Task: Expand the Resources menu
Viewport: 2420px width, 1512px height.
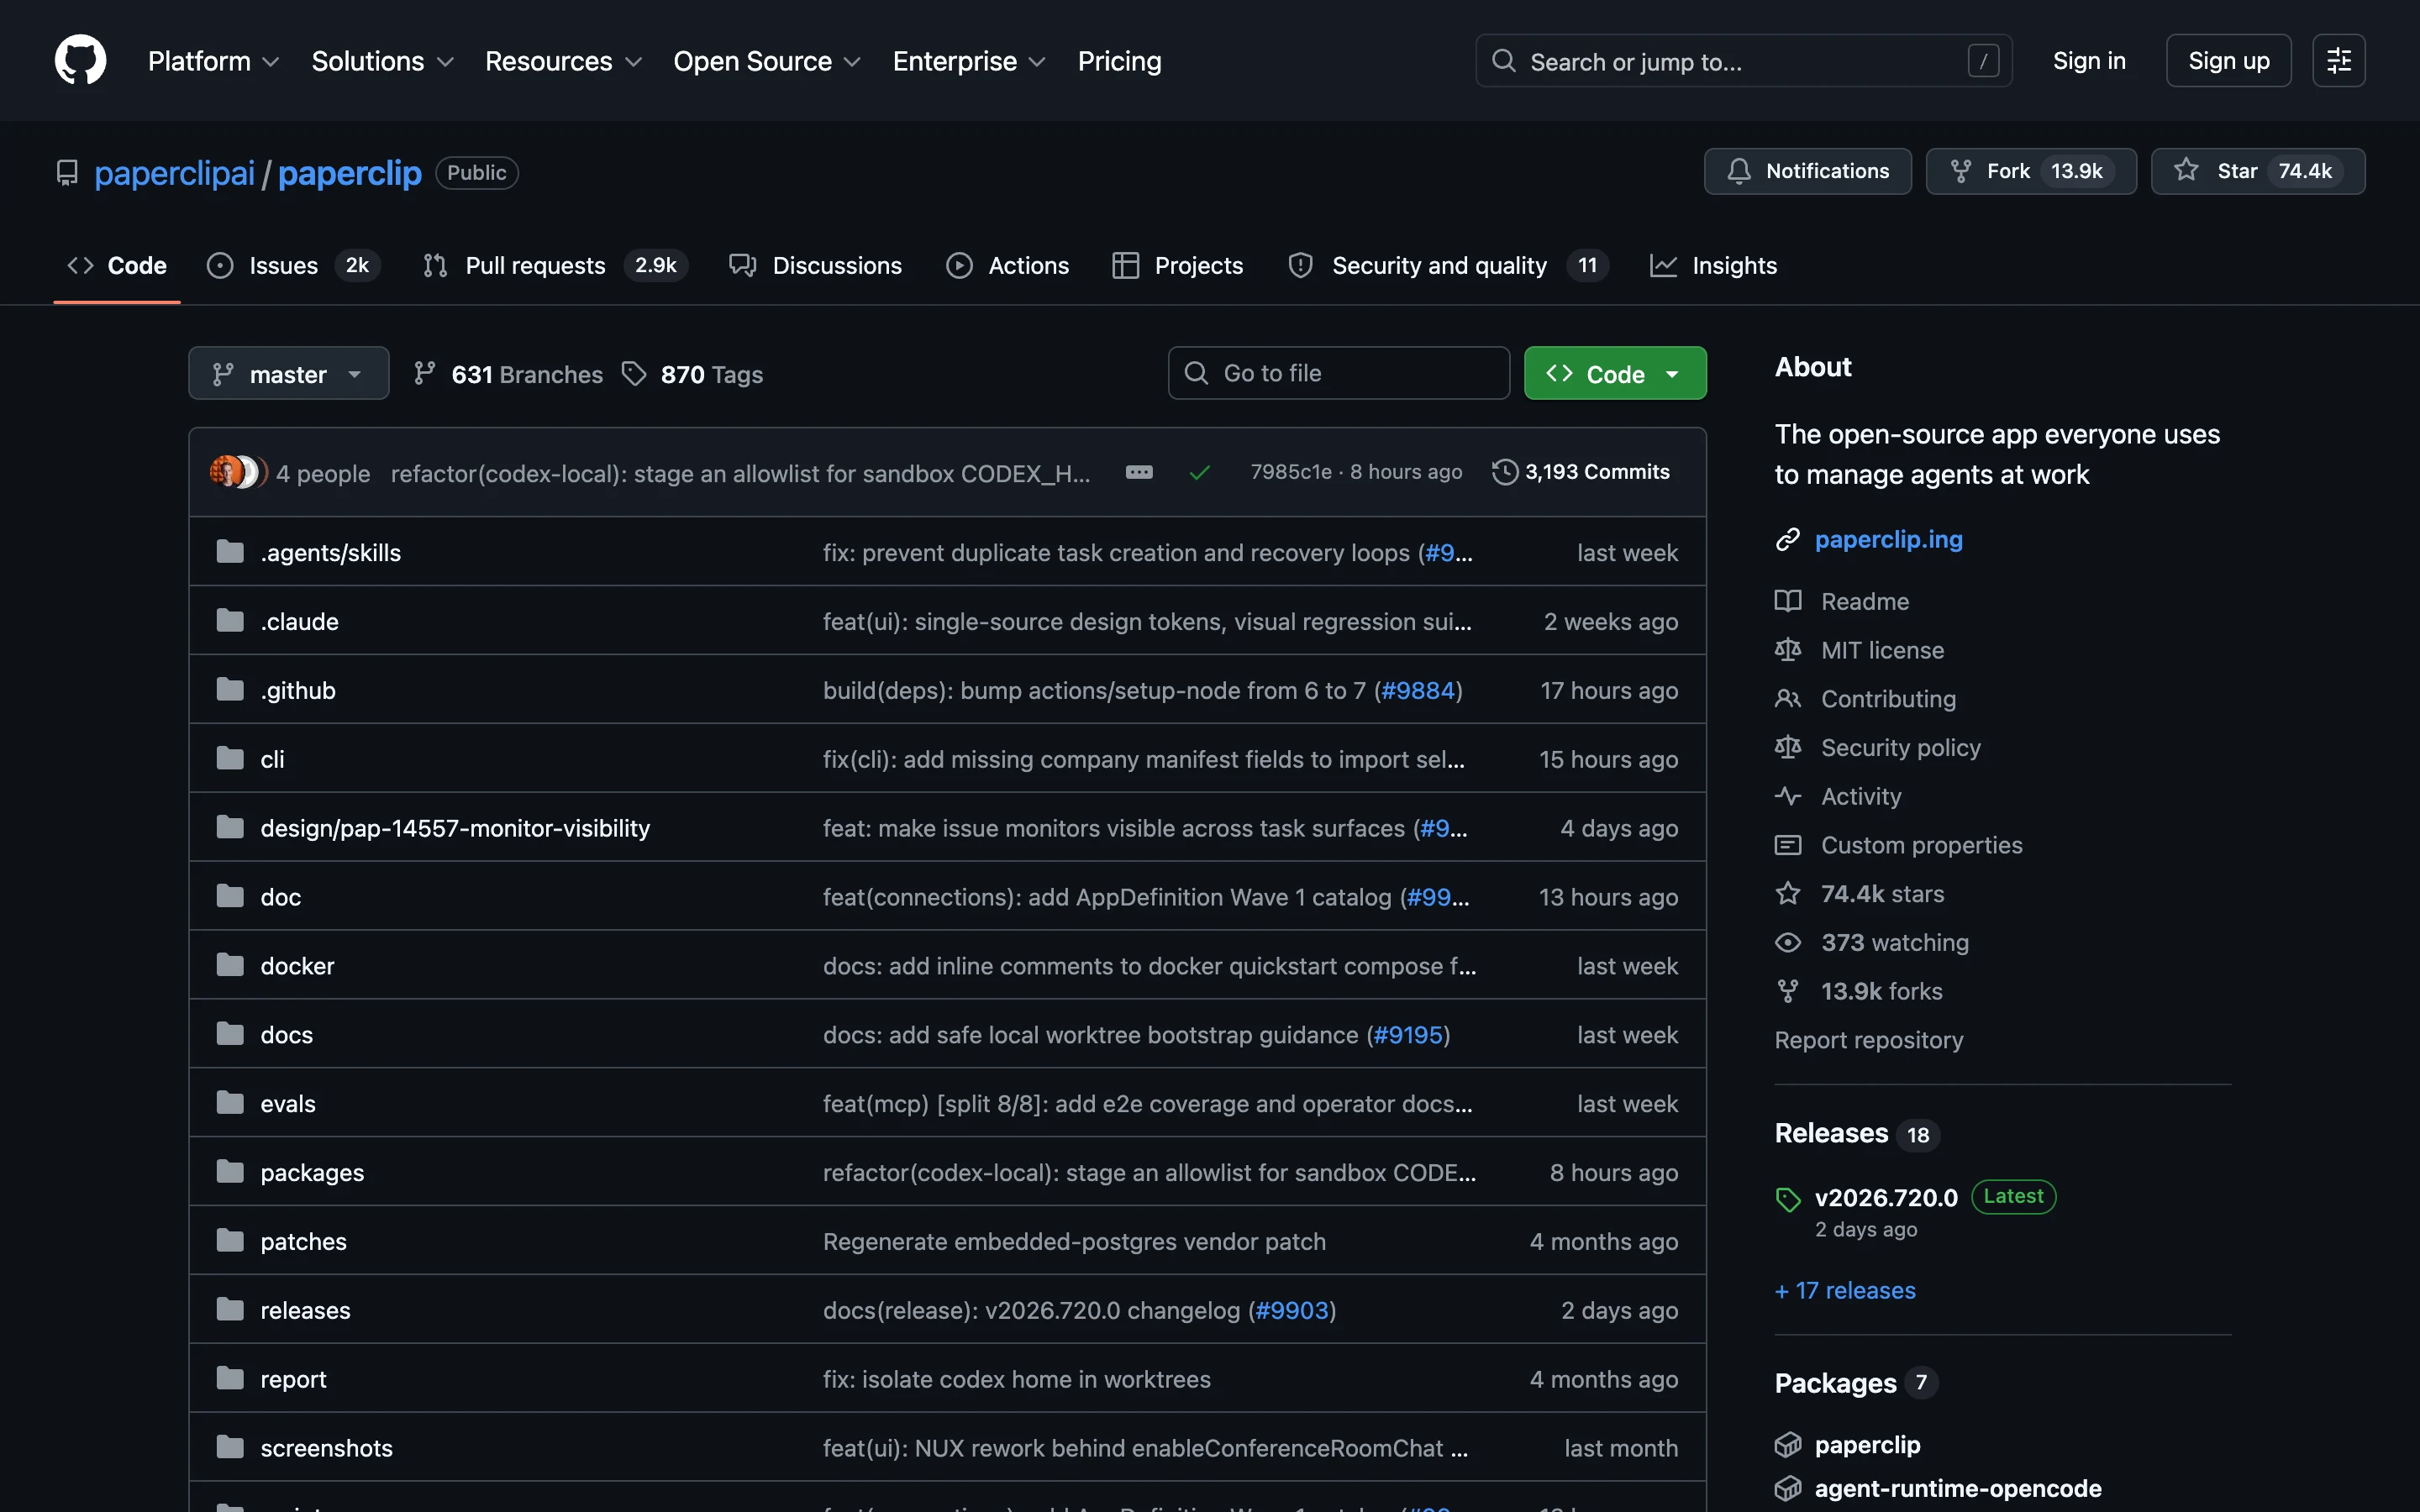Action: point(563,61)
